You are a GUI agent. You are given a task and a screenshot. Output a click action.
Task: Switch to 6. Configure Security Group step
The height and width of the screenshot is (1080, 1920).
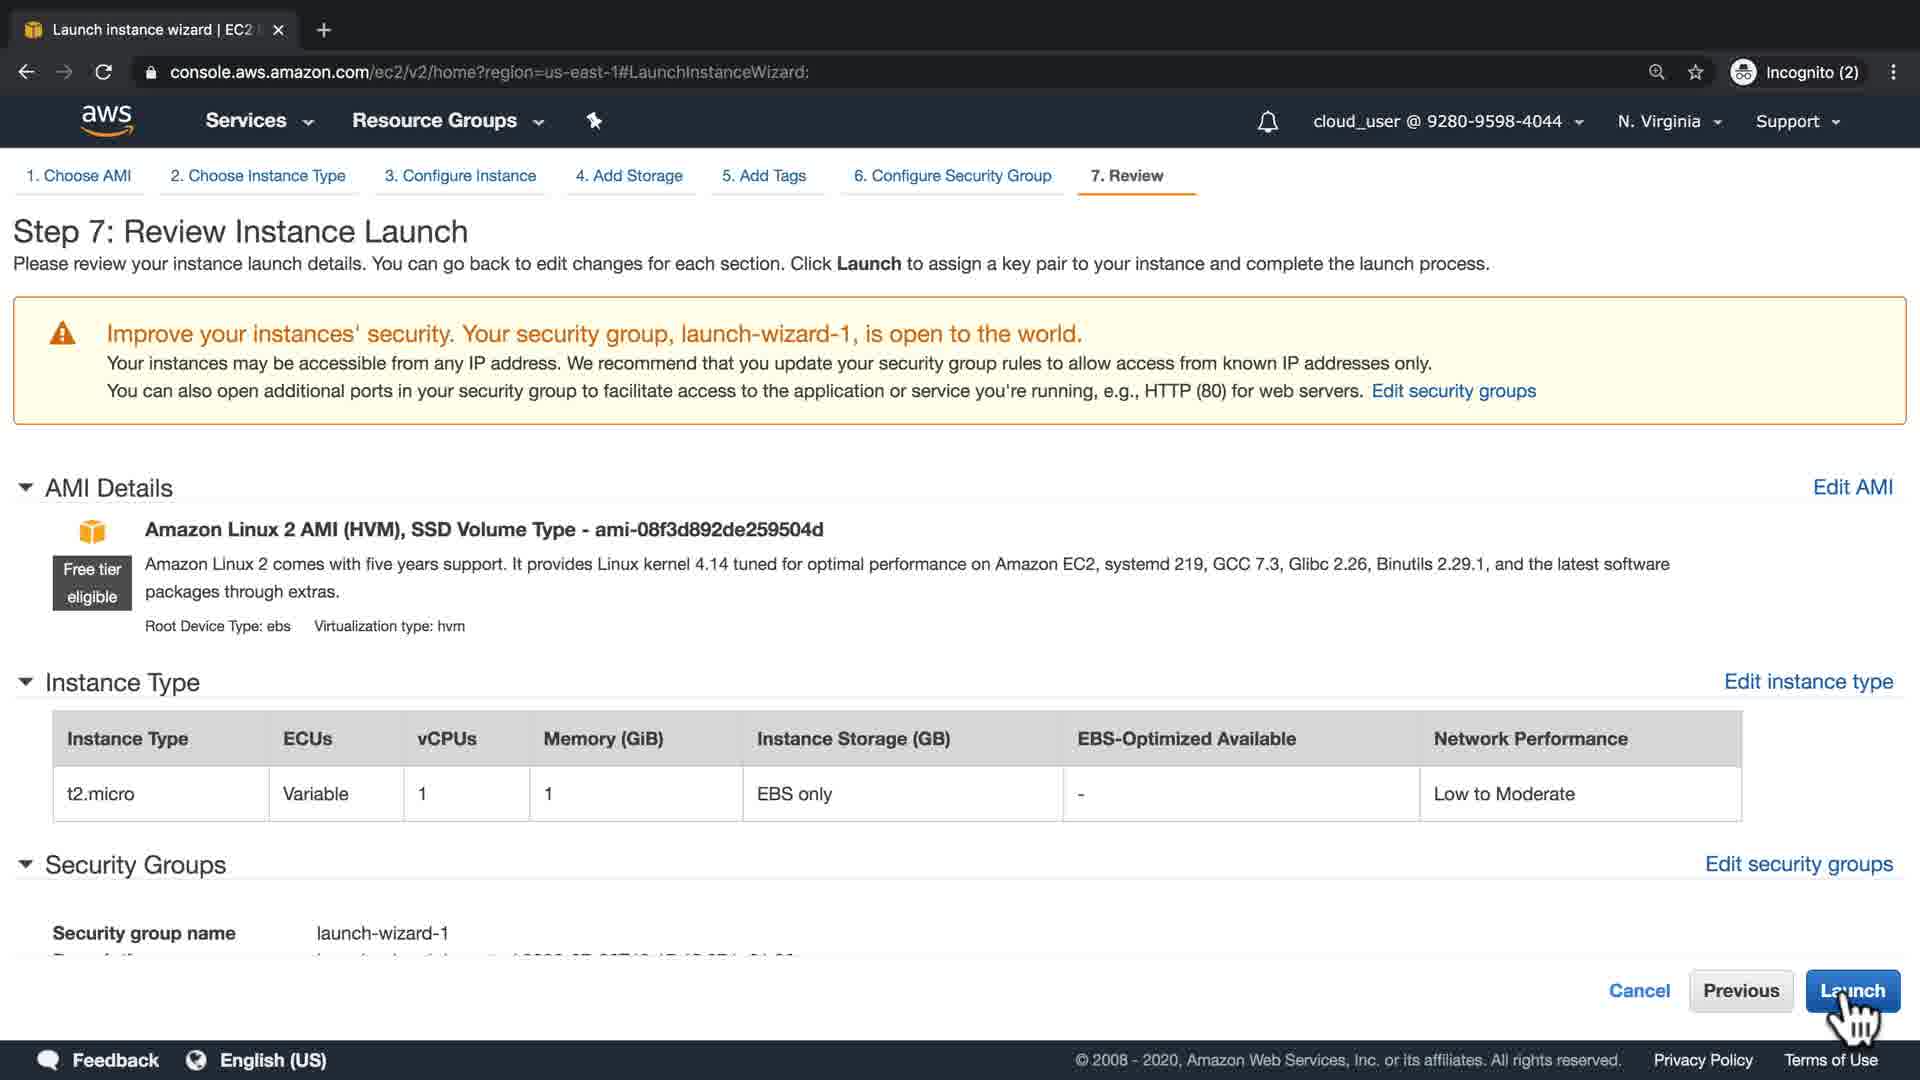coord(952,176)
